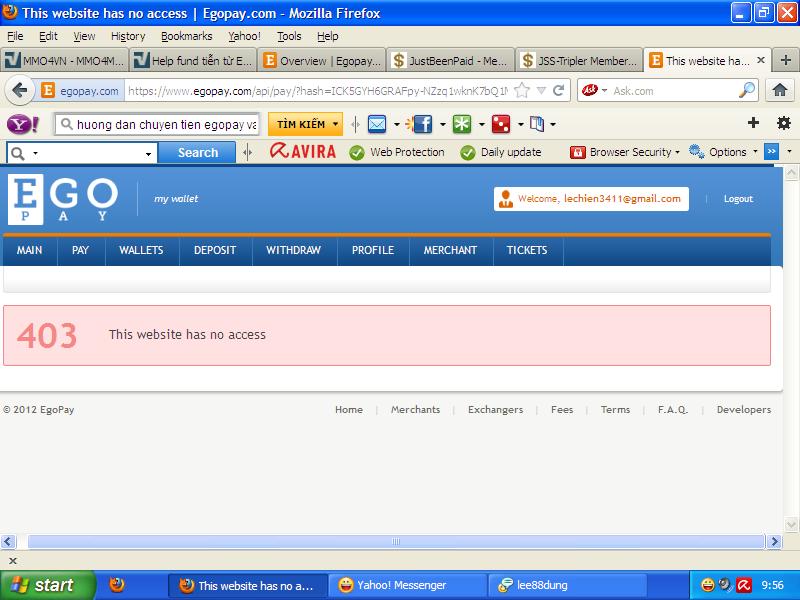800x600 pixels.
Task: Open the Firefox home page icon
Action: point(780,91)
